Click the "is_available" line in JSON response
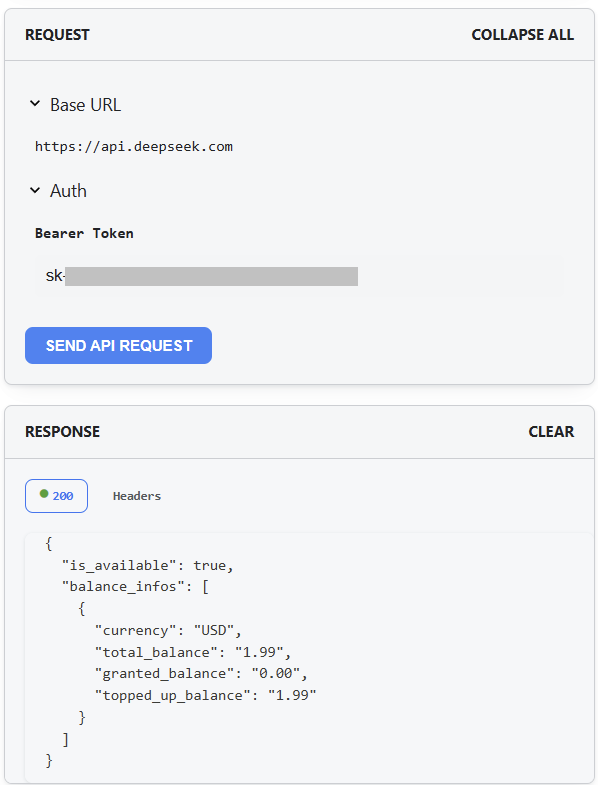This screenshot has width=598, height=785. (x=148, y=565)
